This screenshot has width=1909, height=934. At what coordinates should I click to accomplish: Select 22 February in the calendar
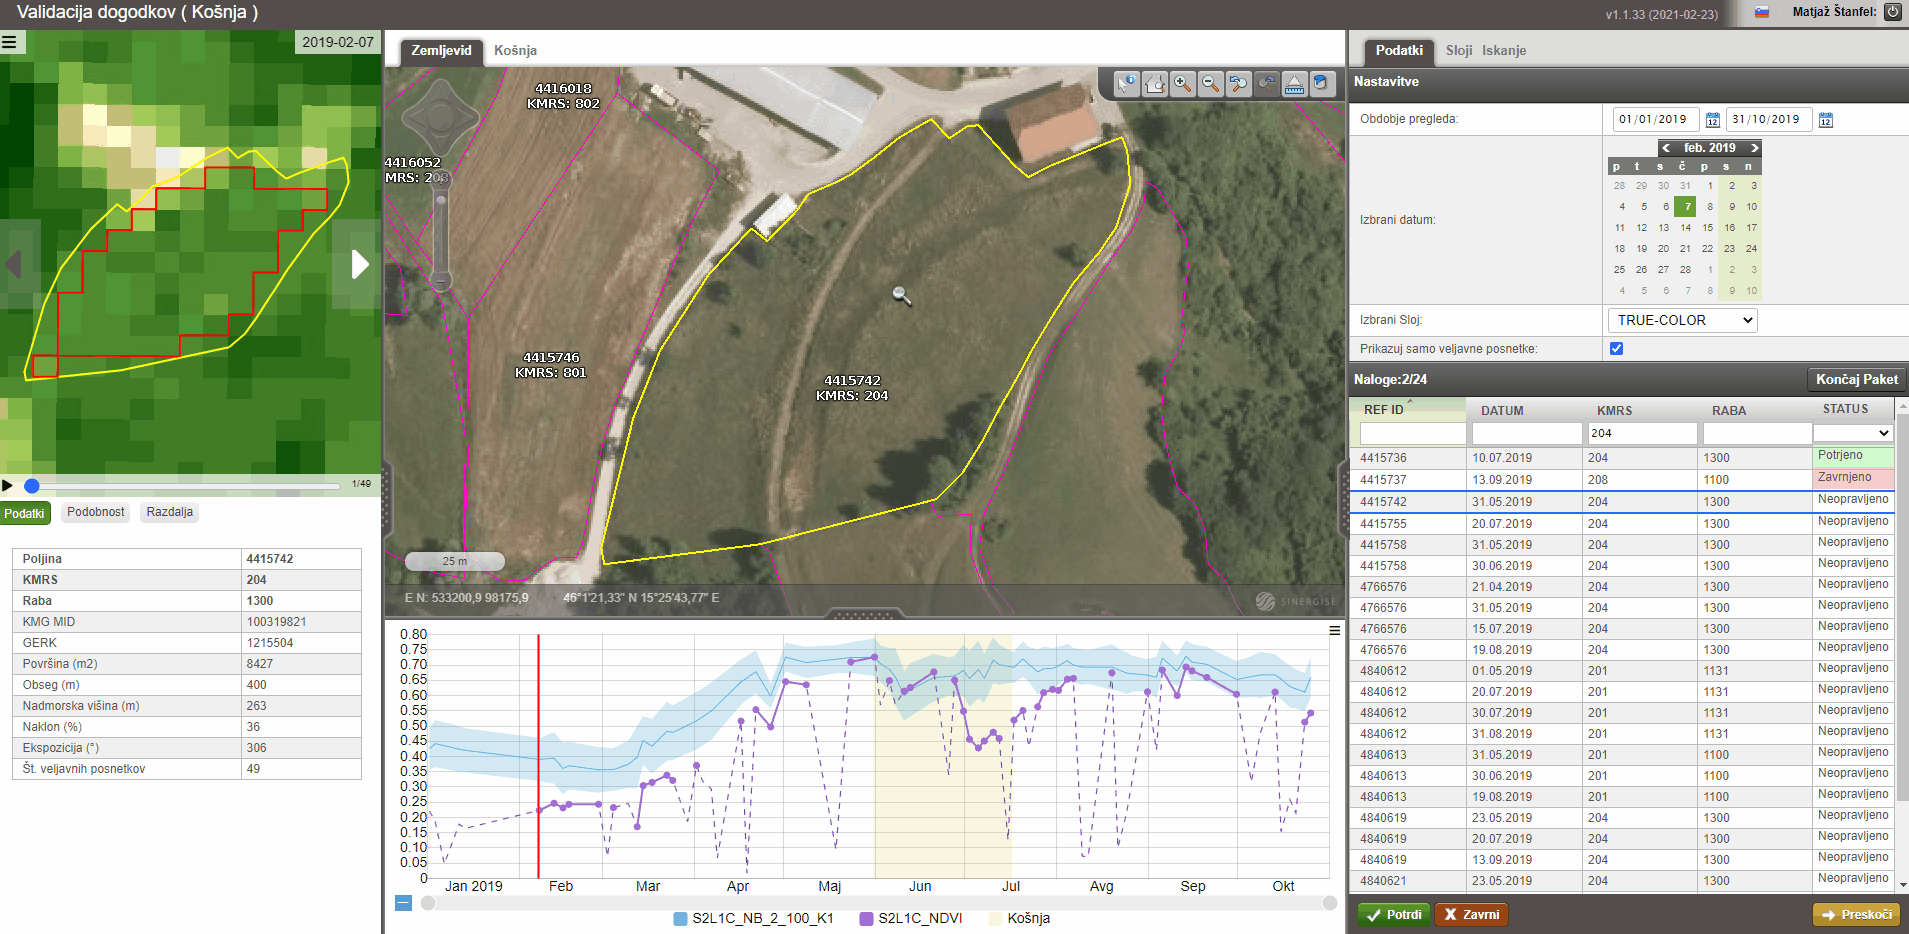(1707, 249)
